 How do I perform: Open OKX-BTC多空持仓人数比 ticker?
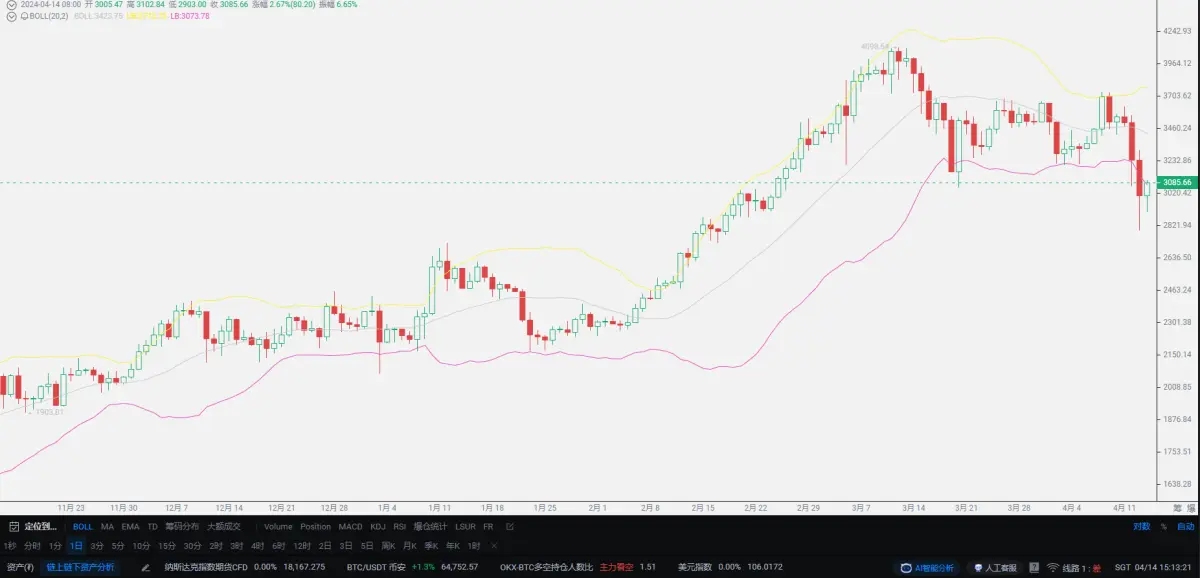pyautogui.click(x=547, y=567)
